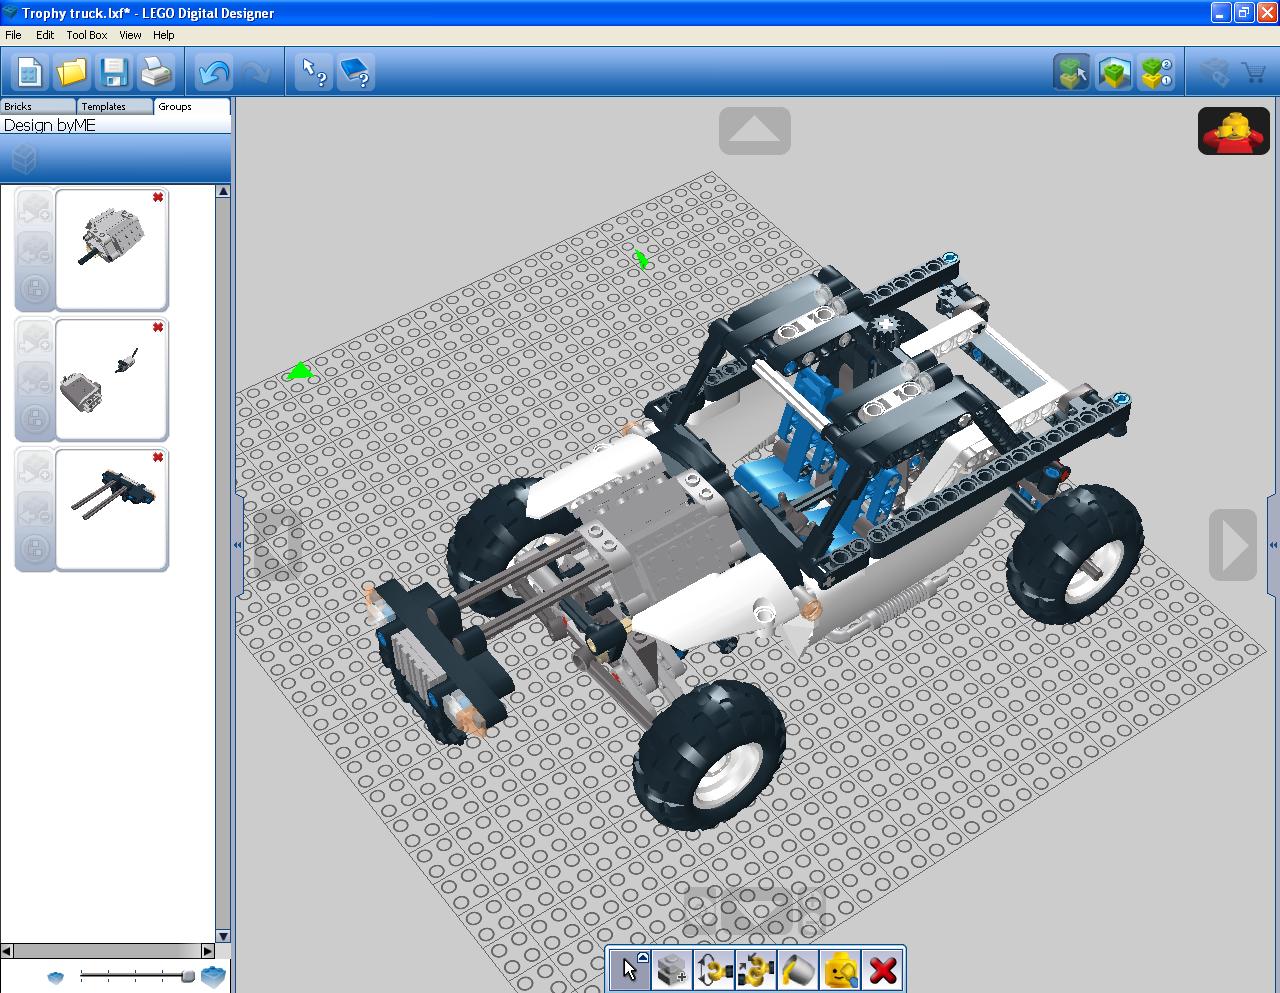Choose the red X Delete tool
Viewport: 1280px width, 993px height.
(882, 969)
